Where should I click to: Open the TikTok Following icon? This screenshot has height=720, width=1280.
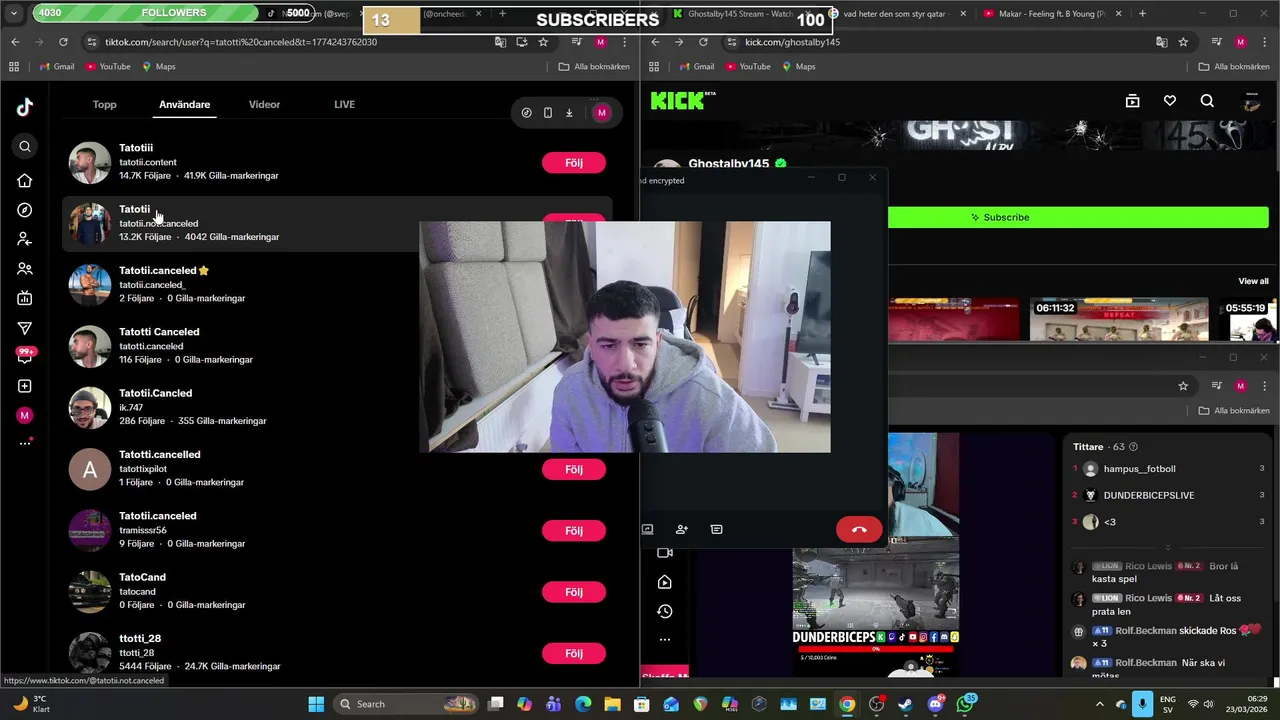[x=25, y=239]
